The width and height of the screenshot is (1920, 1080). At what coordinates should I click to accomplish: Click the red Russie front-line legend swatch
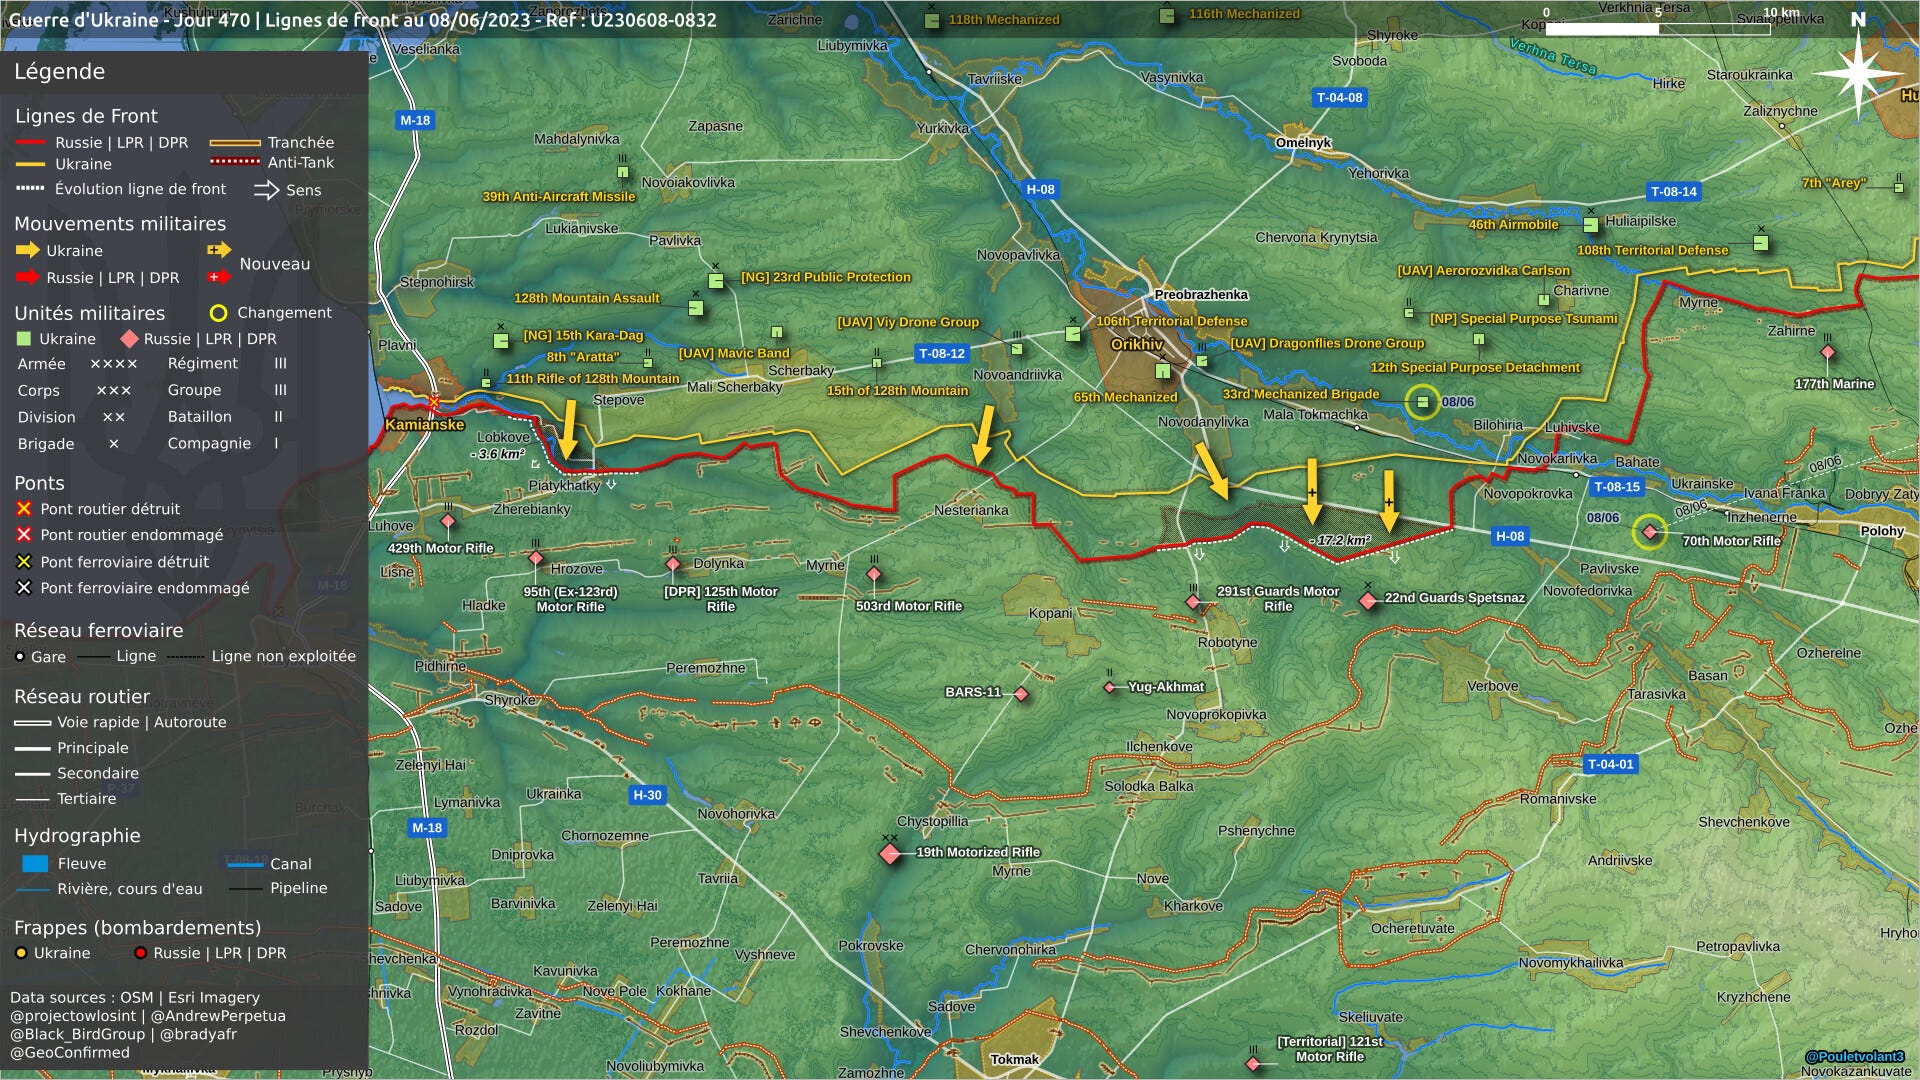[x=30, y=143]
